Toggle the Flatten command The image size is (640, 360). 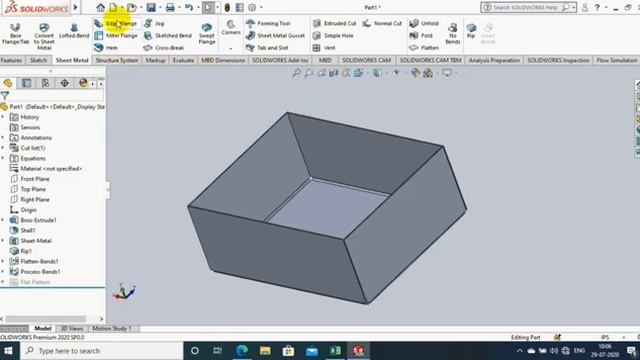point(424,48)
